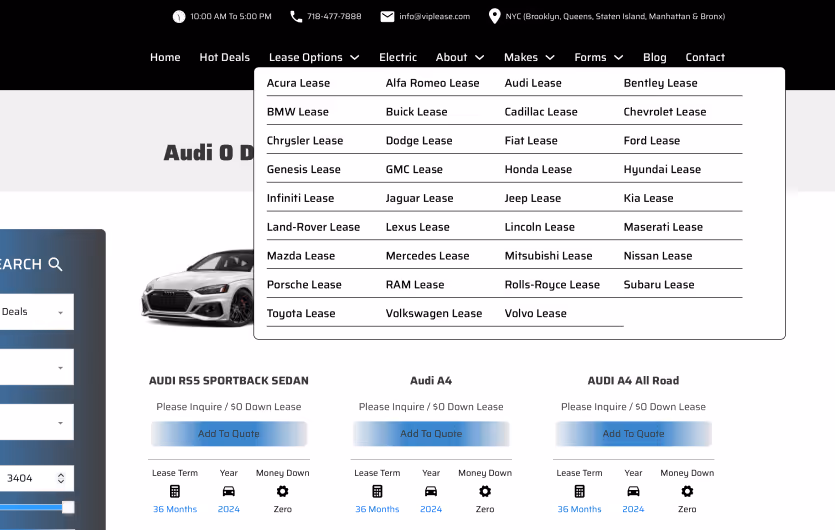835x530 pixels.
Task: Expand the Forms menu chevron
Action: tap(618, 58)
